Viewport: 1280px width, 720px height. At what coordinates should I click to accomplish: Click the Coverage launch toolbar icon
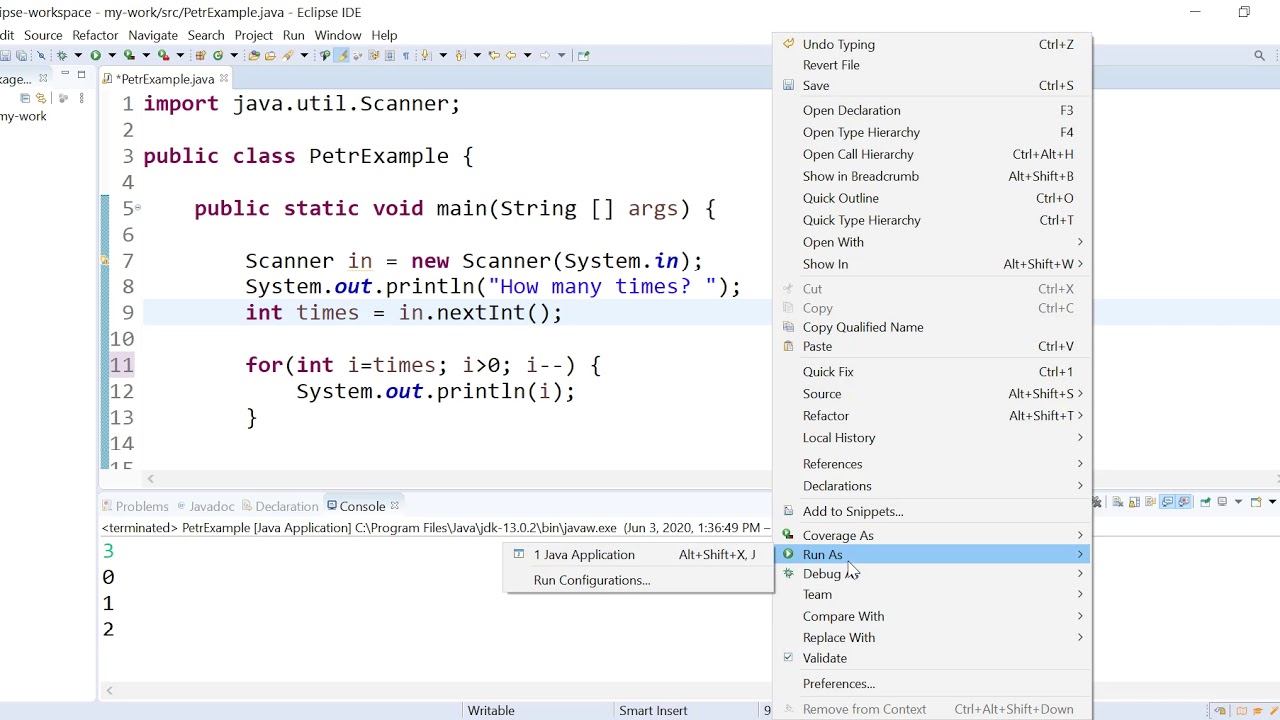click(x=129, y=56)
